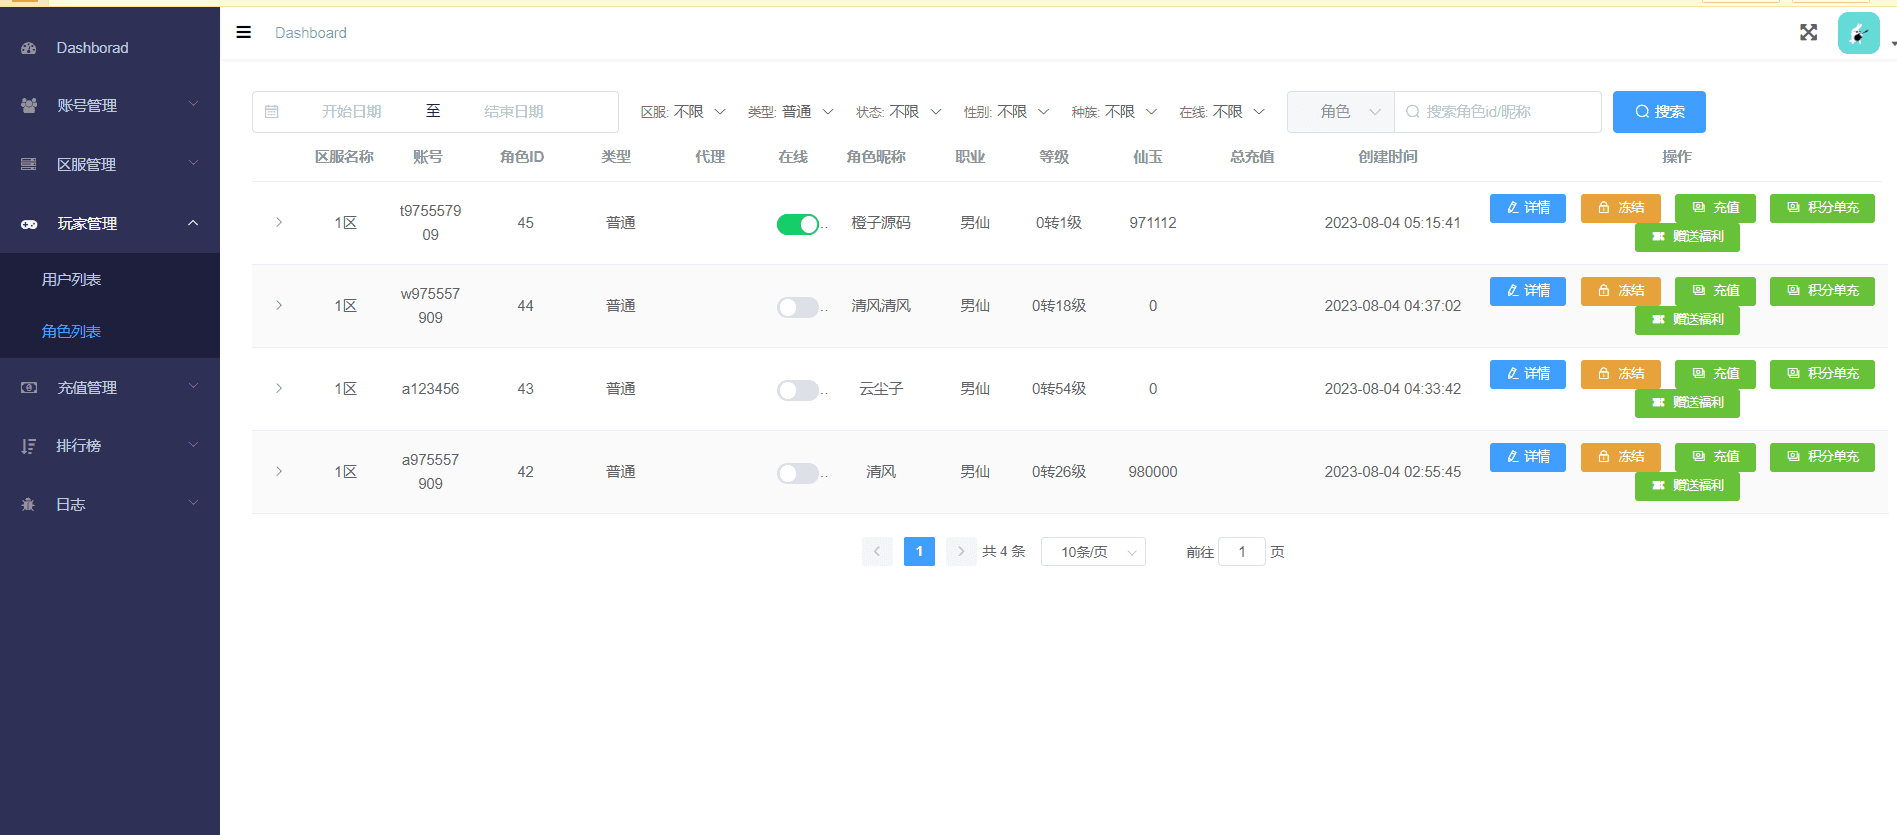Click the hamburger sidebar collapse icon
Screen dimensions: 1897x835
[243, 33]
